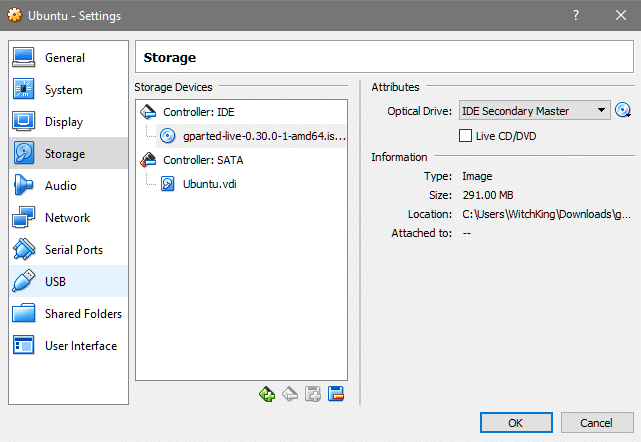Select Controller: SATA in storage tree
Screen dimensions: 641x442
coord(203,159)
